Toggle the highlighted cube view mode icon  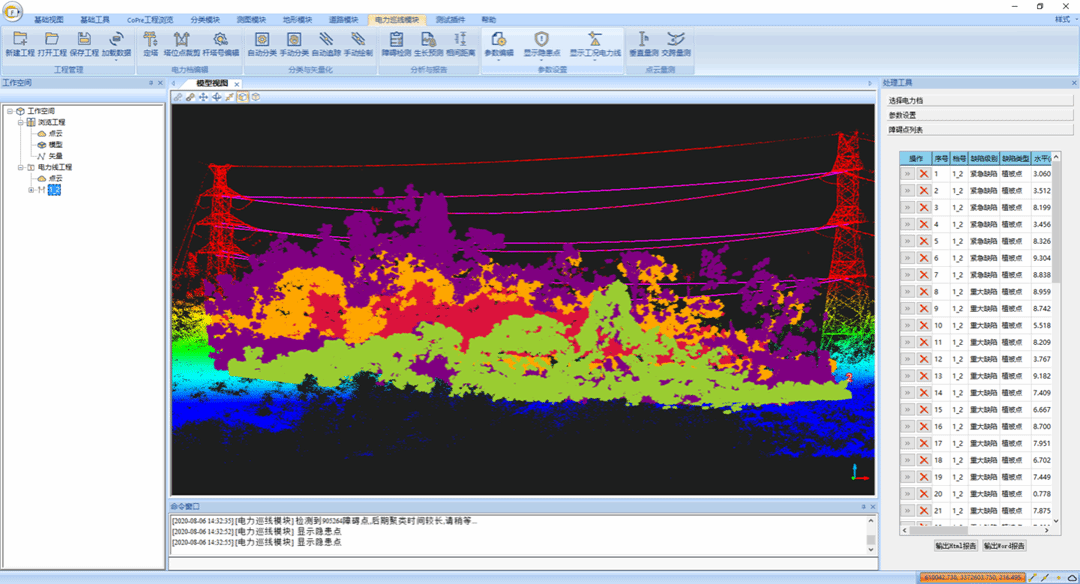pyautogui.click(x=242, y=97)
